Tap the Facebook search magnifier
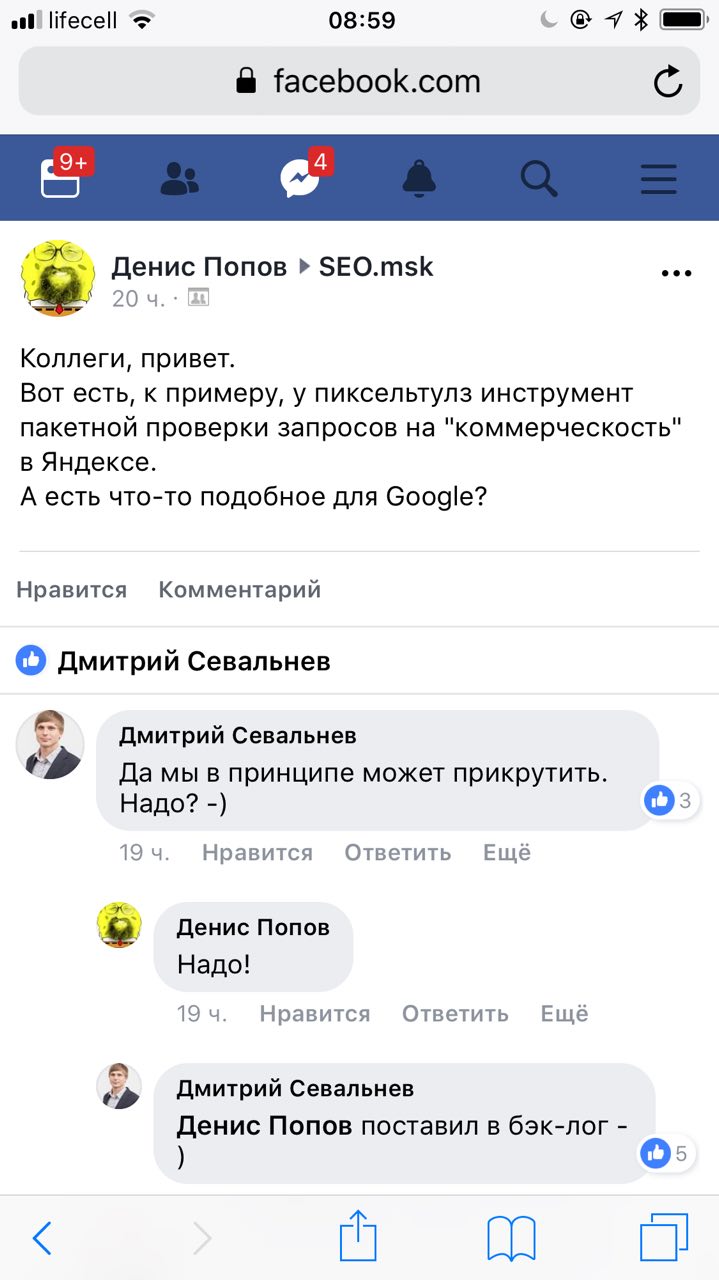719x1280 pixels. (x=539, y=179)
